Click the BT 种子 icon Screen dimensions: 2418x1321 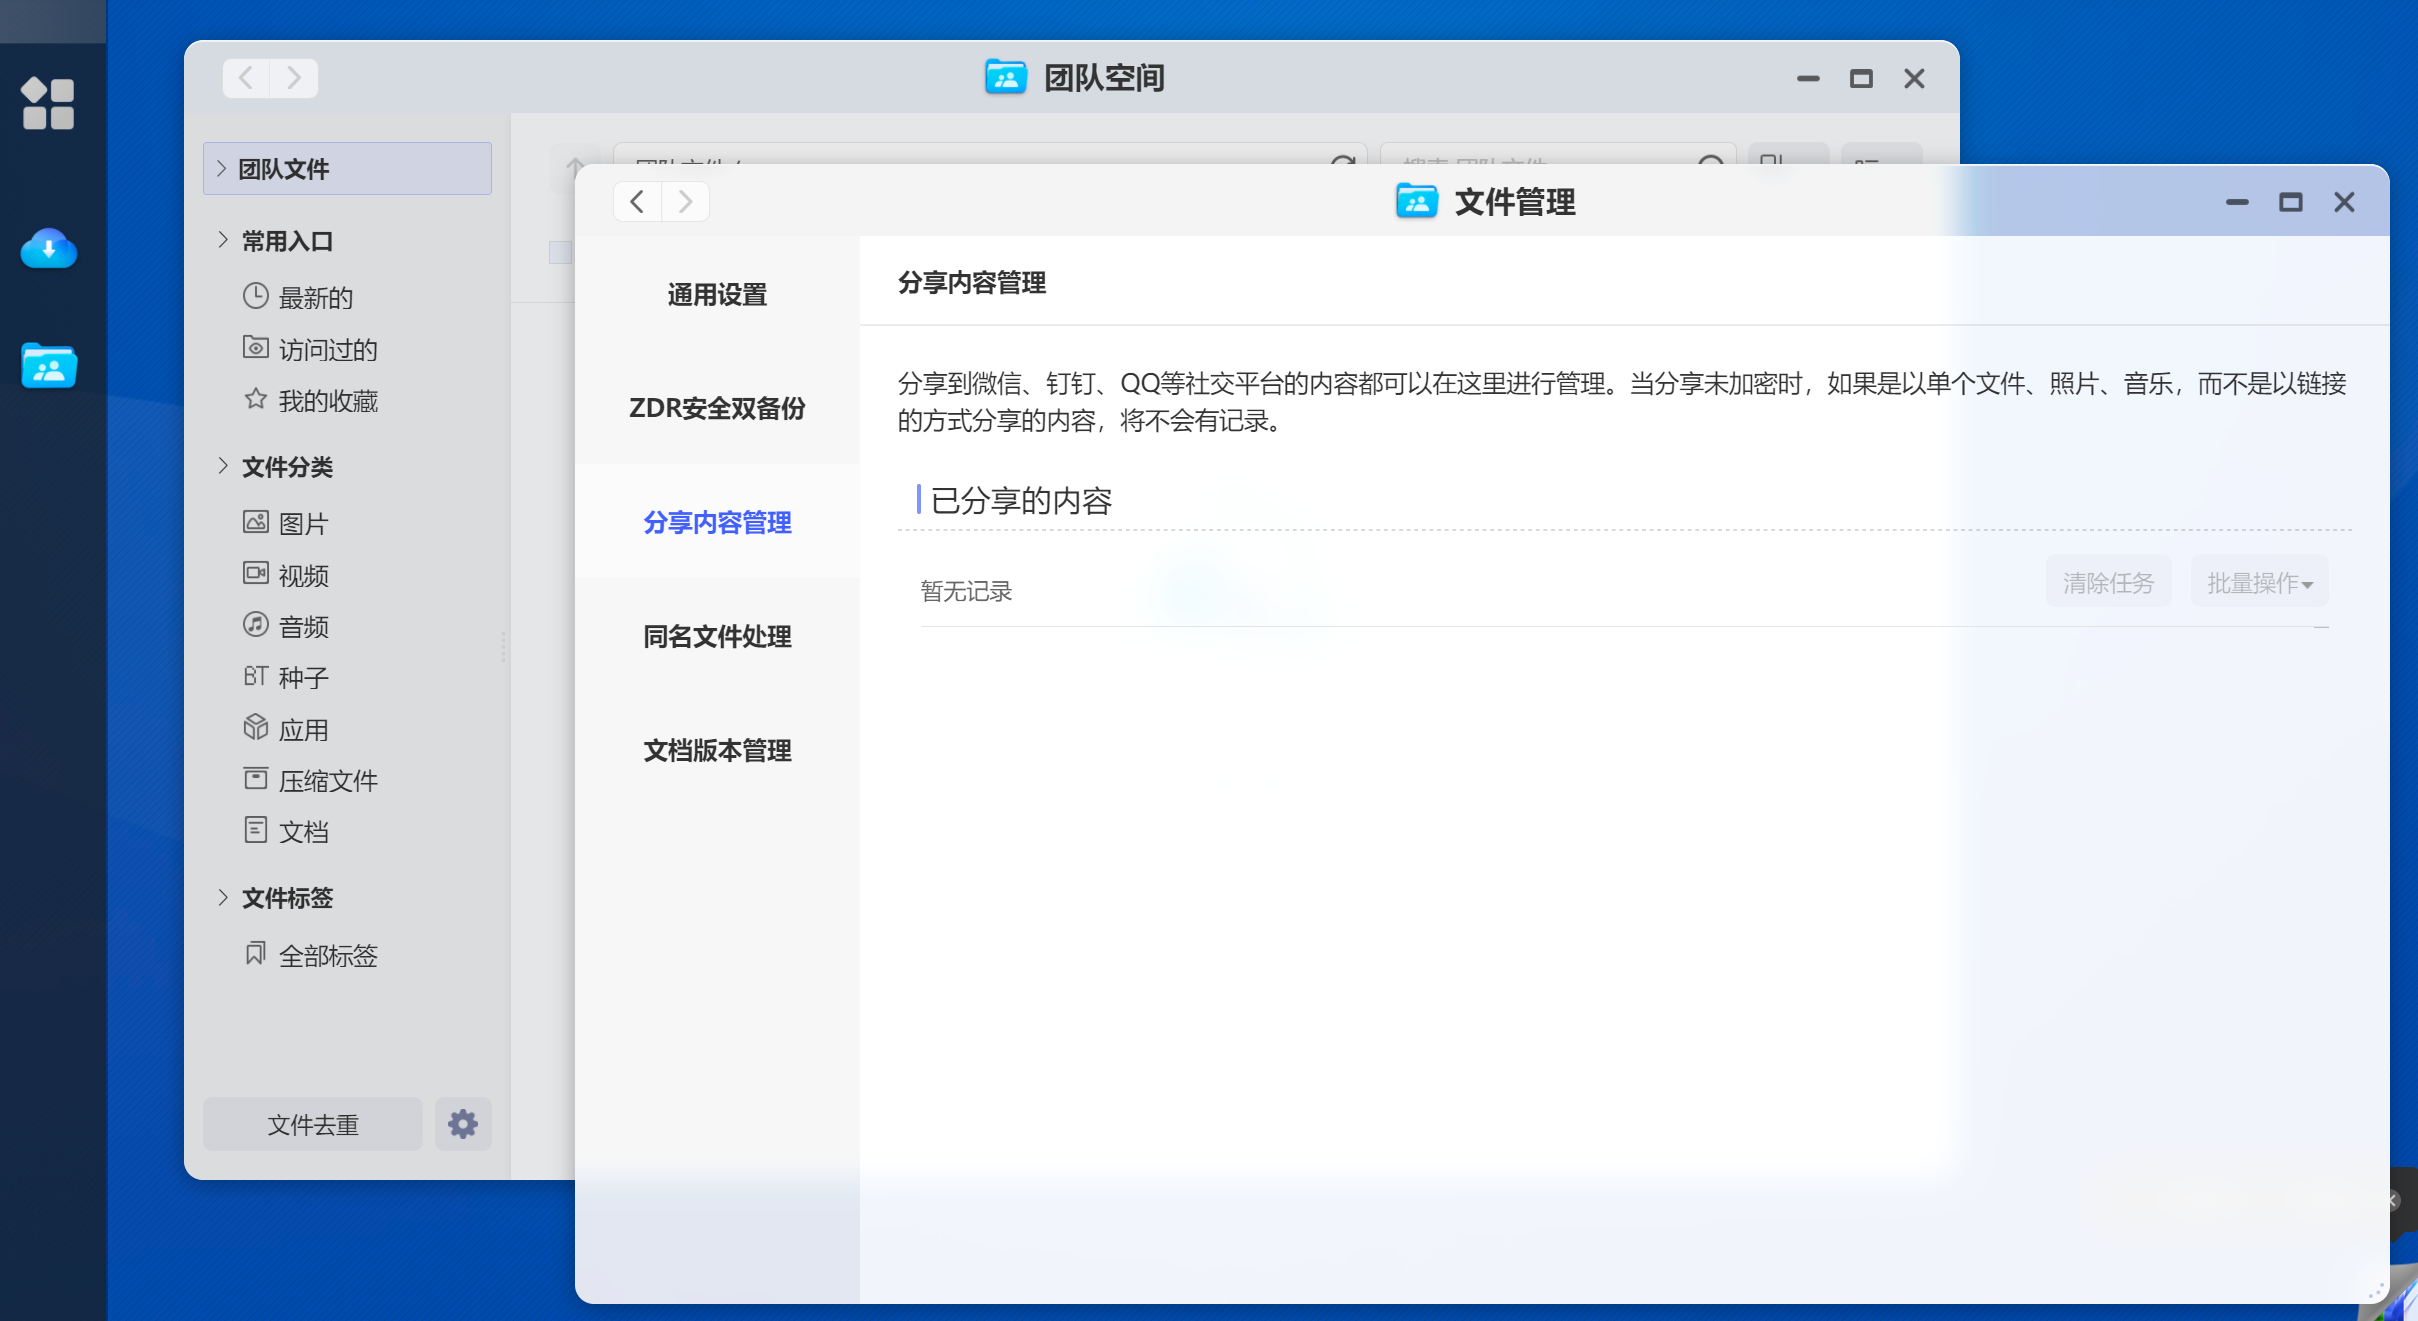click(x=256, y=676)
